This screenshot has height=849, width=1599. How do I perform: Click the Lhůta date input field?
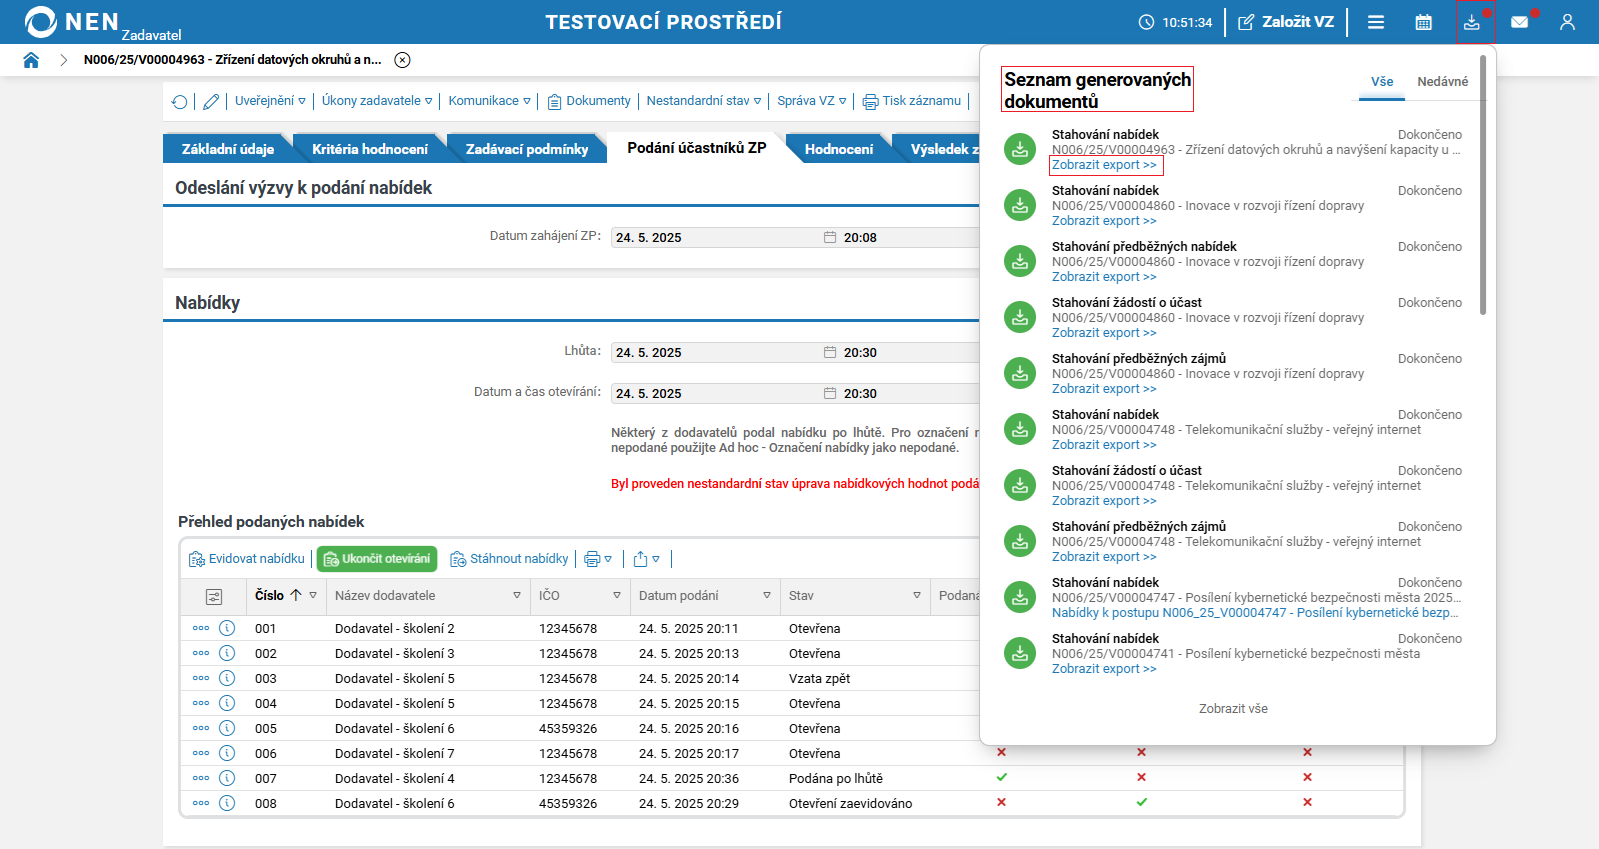pyautogui.click(x=715, y=353)
